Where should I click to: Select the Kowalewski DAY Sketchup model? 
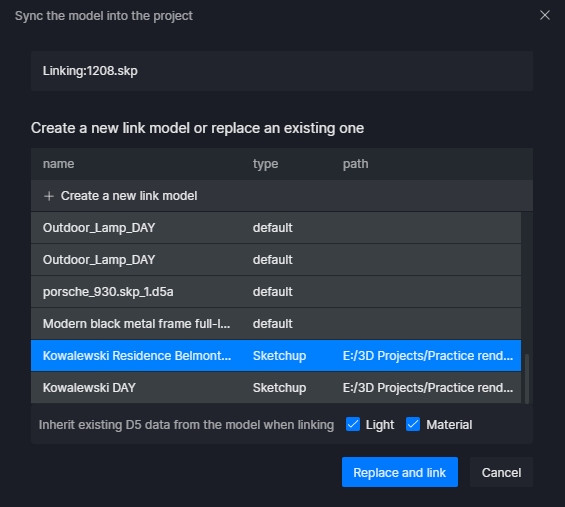pos(276,388)
